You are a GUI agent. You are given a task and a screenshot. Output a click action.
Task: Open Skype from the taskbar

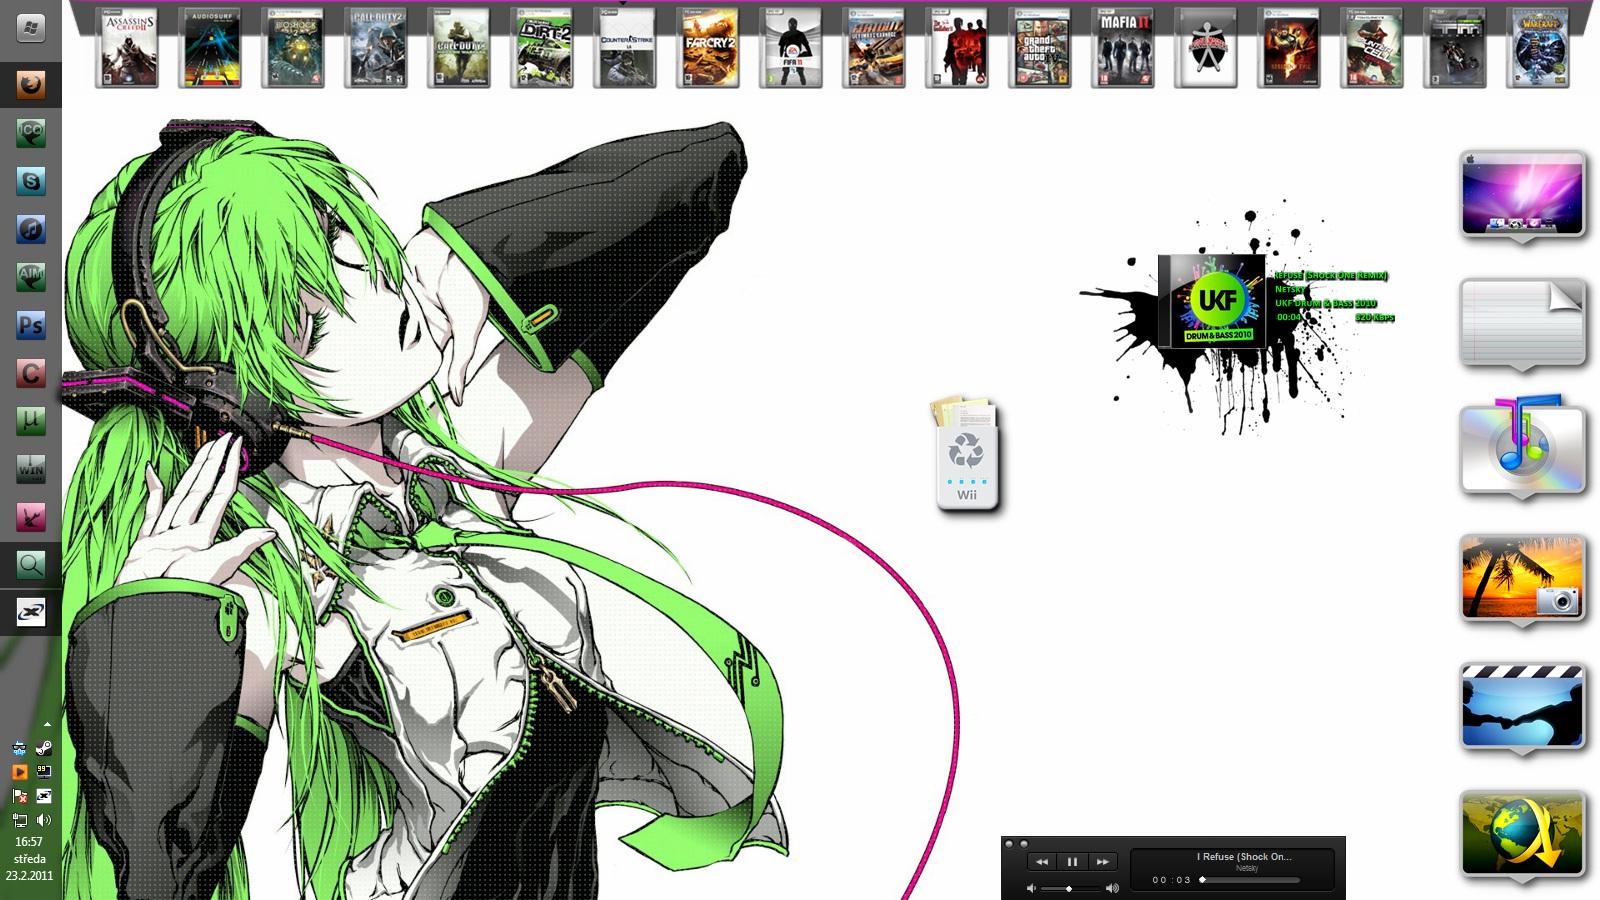30,181
